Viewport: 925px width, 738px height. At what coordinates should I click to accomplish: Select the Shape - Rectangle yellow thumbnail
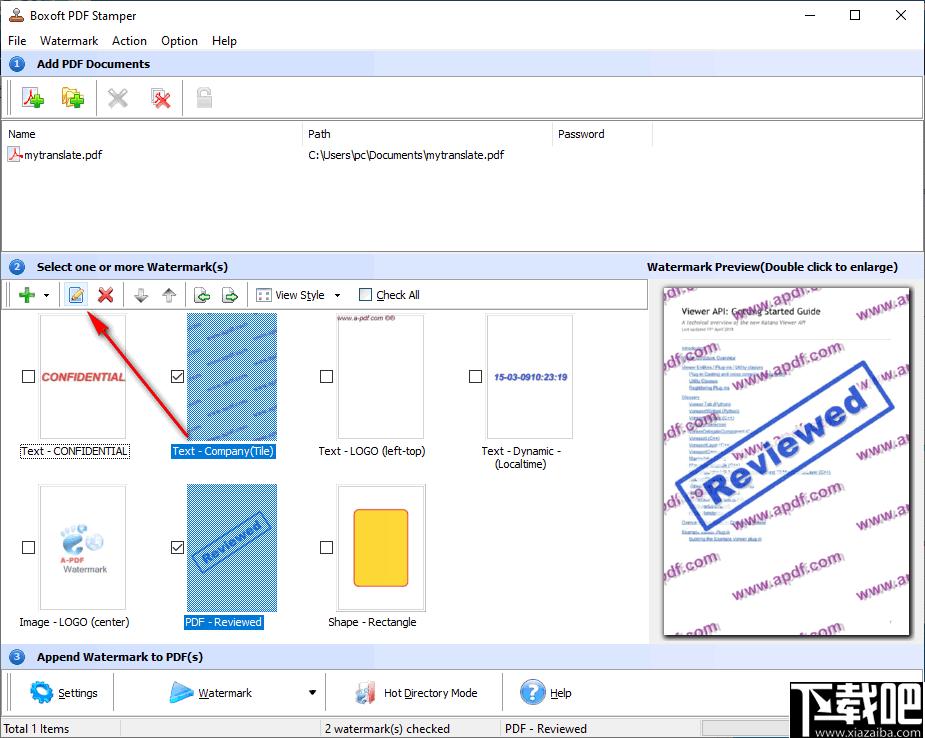click(x=381, y=547)
